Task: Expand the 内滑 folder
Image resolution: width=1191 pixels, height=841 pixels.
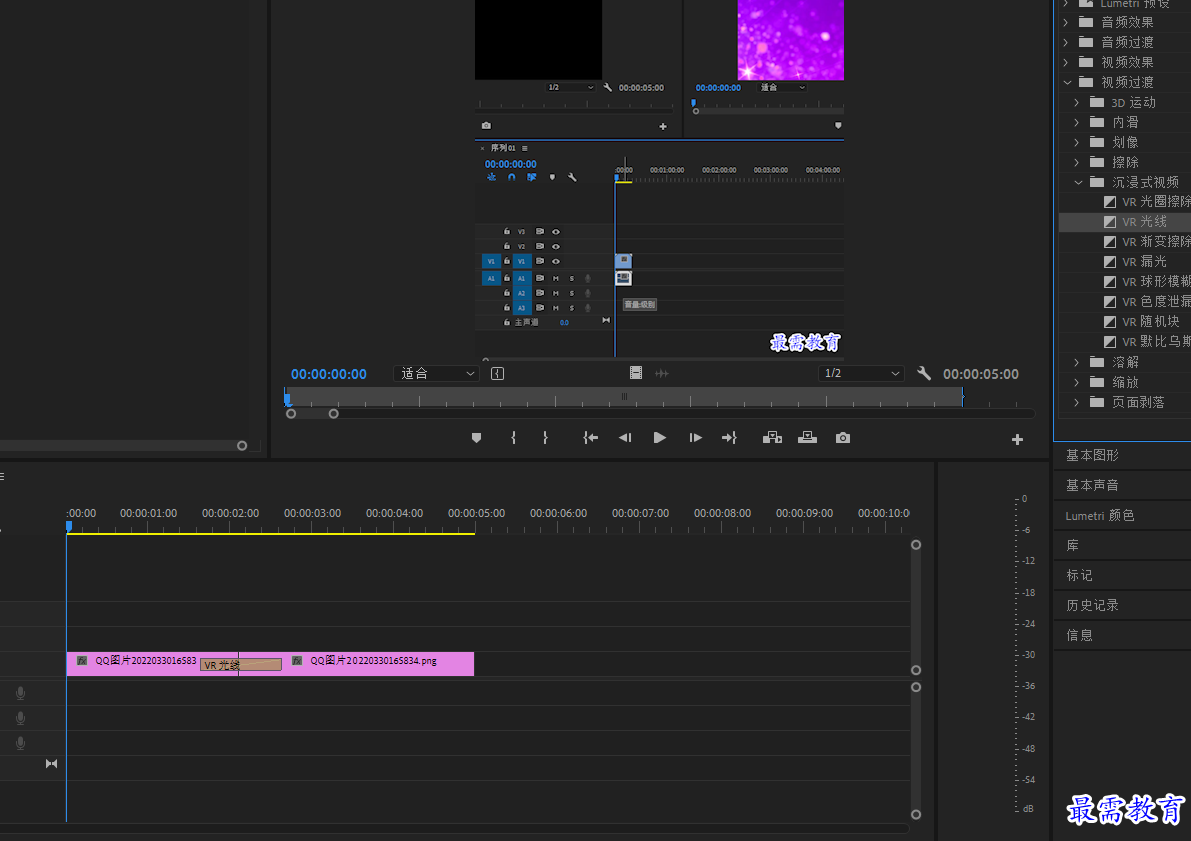Action: point(1076,122)
